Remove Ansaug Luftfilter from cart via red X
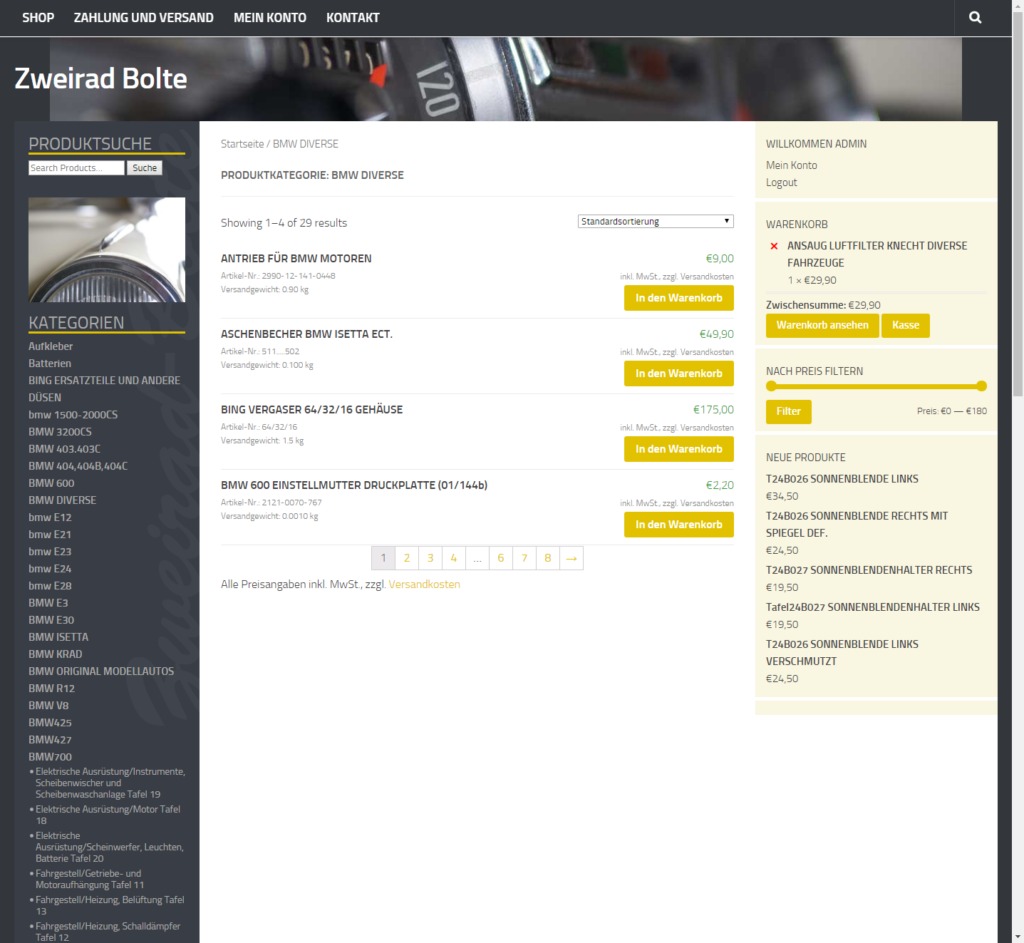 pos(774,246)
